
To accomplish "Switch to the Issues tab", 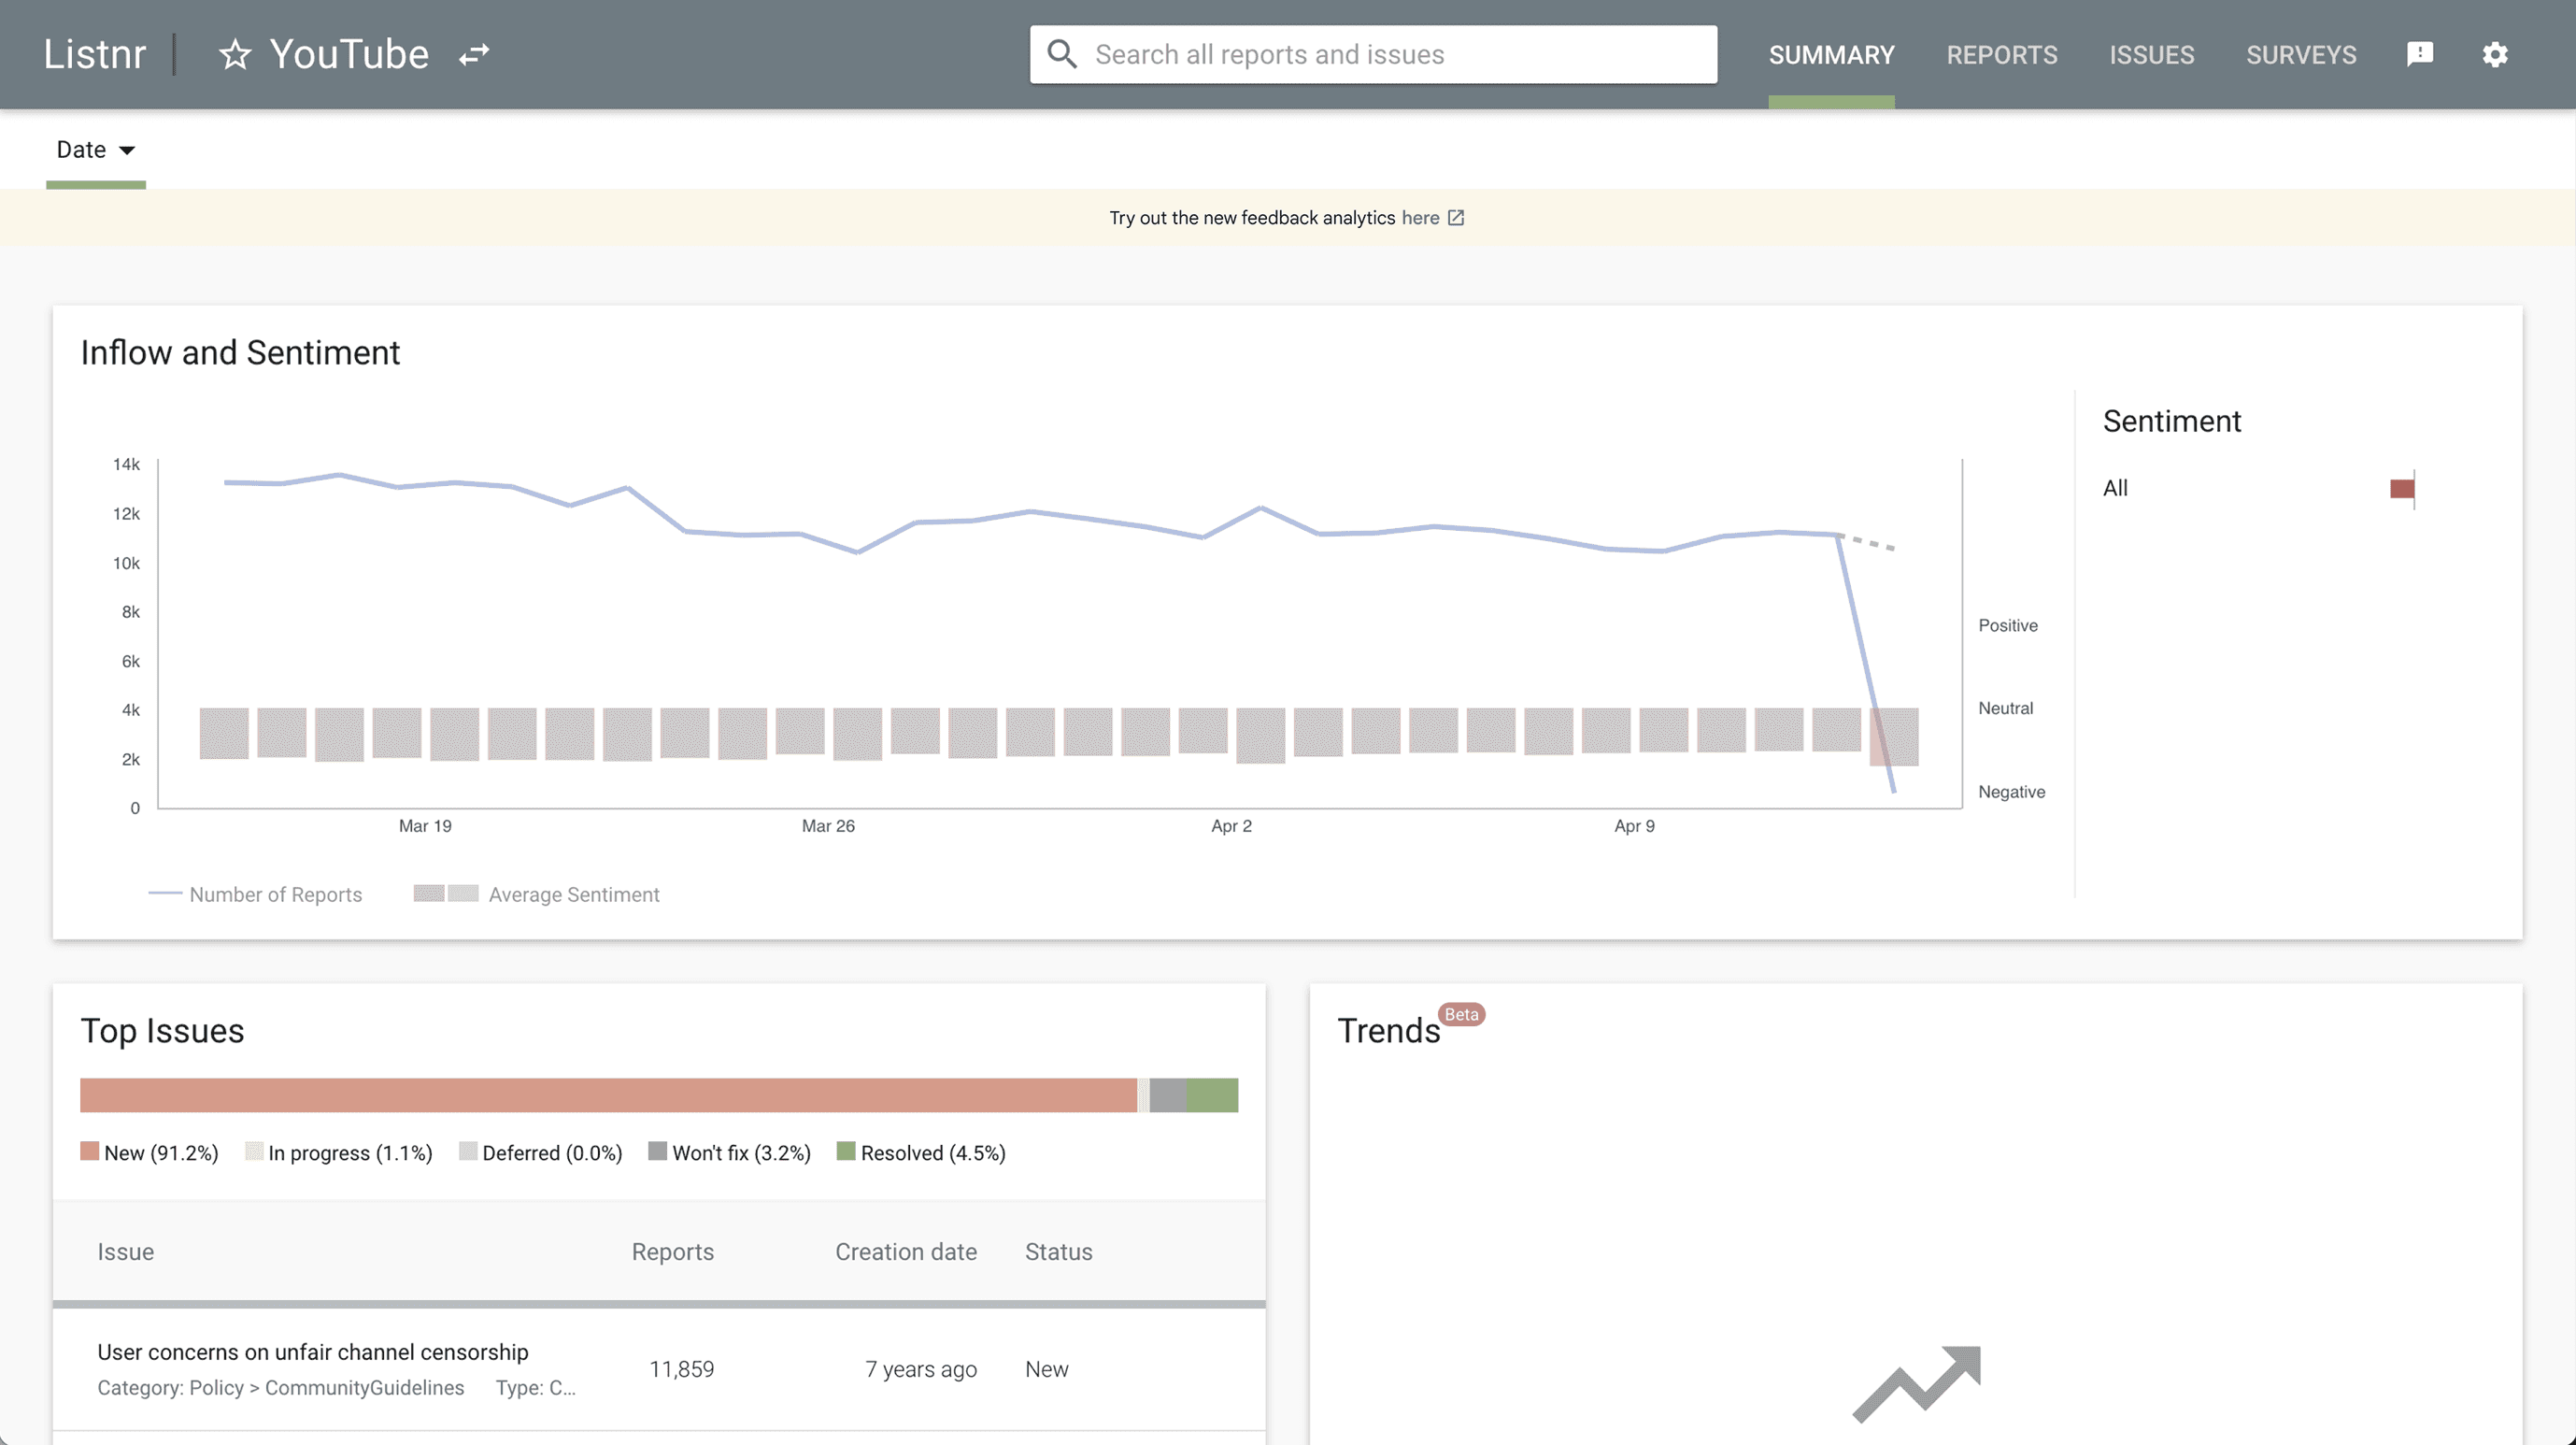I will point(2151,54).
